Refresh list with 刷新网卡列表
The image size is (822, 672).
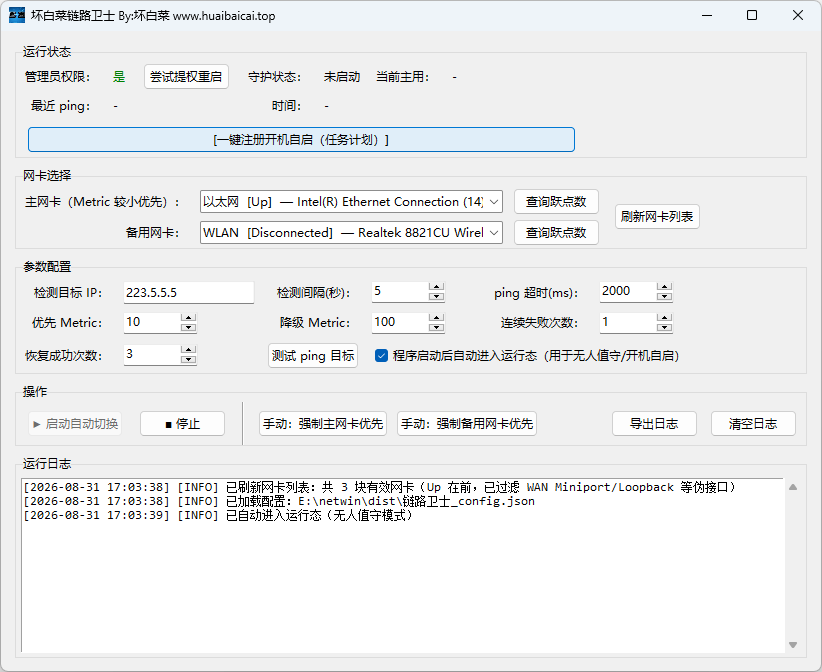click(x=657, y=216)
